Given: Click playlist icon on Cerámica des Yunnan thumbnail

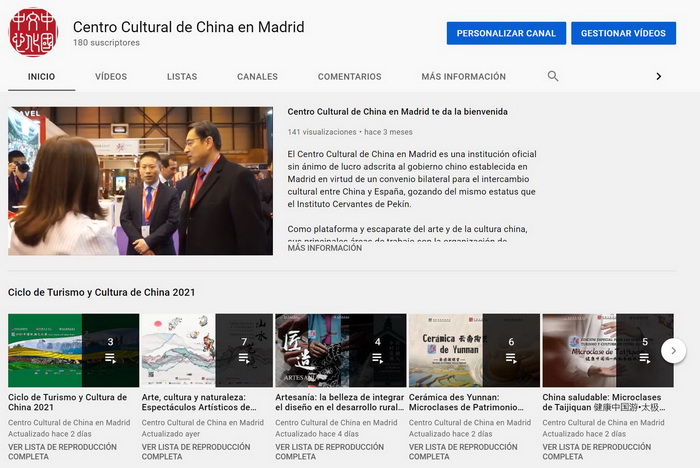Looking at the screenshot, I should point(511,358).
